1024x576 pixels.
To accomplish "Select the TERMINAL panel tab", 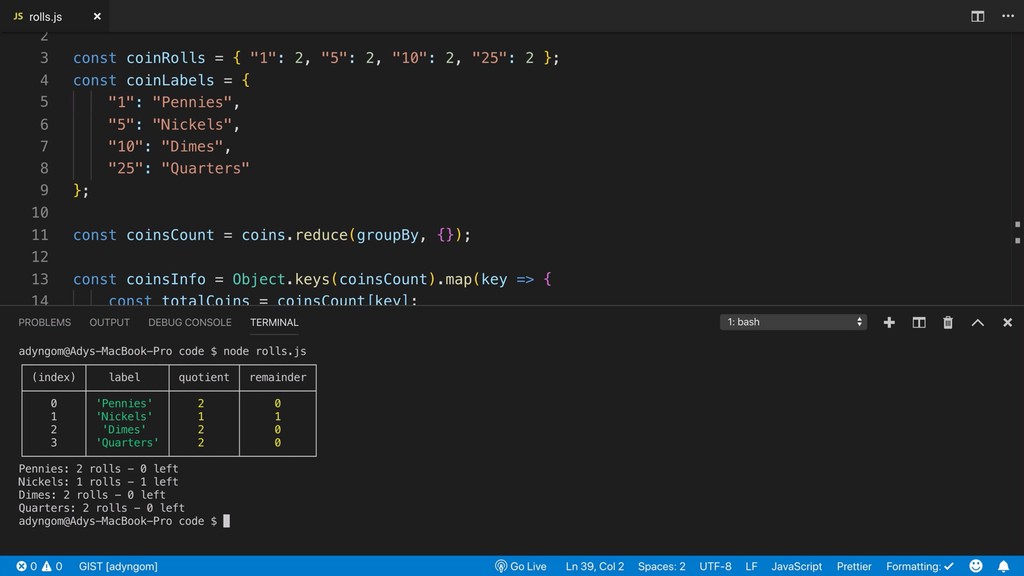I will coord(274,323).
